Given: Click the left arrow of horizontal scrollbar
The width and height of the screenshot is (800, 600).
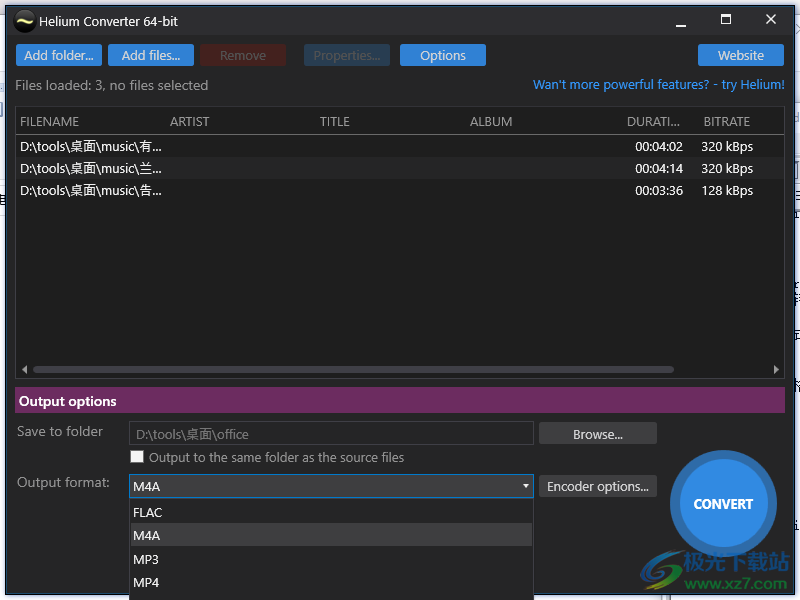Looking at the screenshot, I should point(24,369).
